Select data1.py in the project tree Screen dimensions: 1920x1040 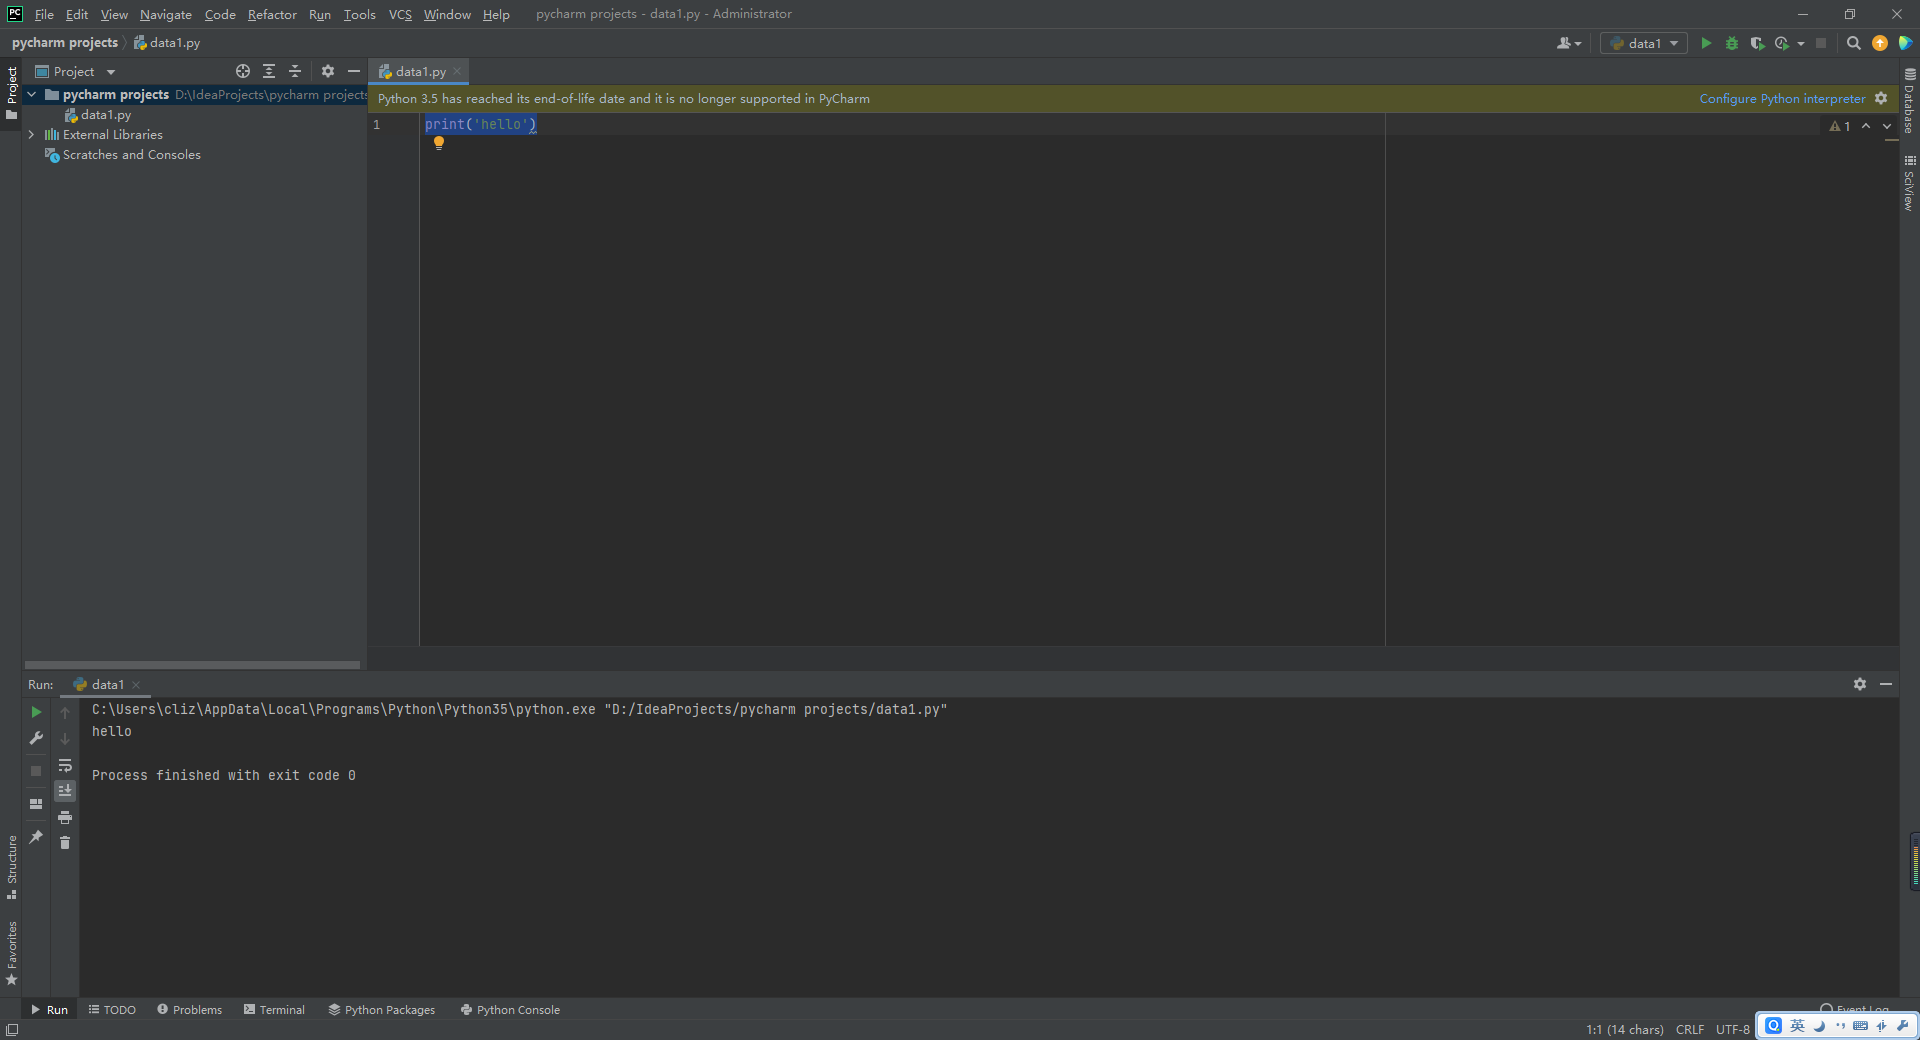(98, 114)
